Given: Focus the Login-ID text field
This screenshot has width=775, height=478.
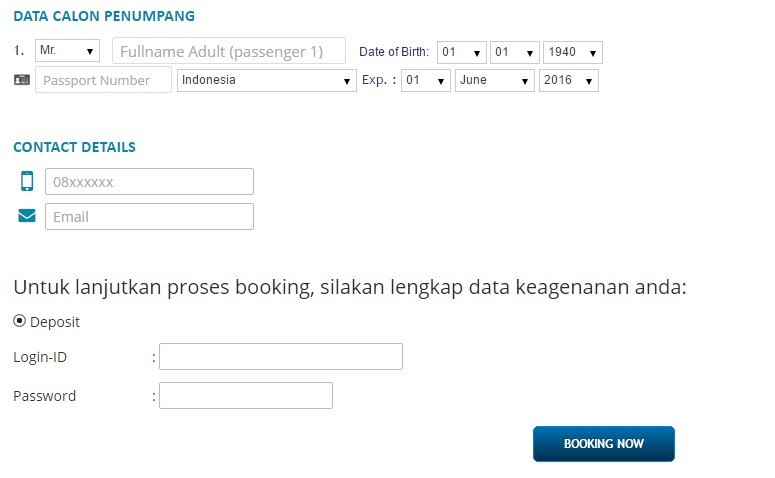Looking at the screenshot, I should (280, 357).
